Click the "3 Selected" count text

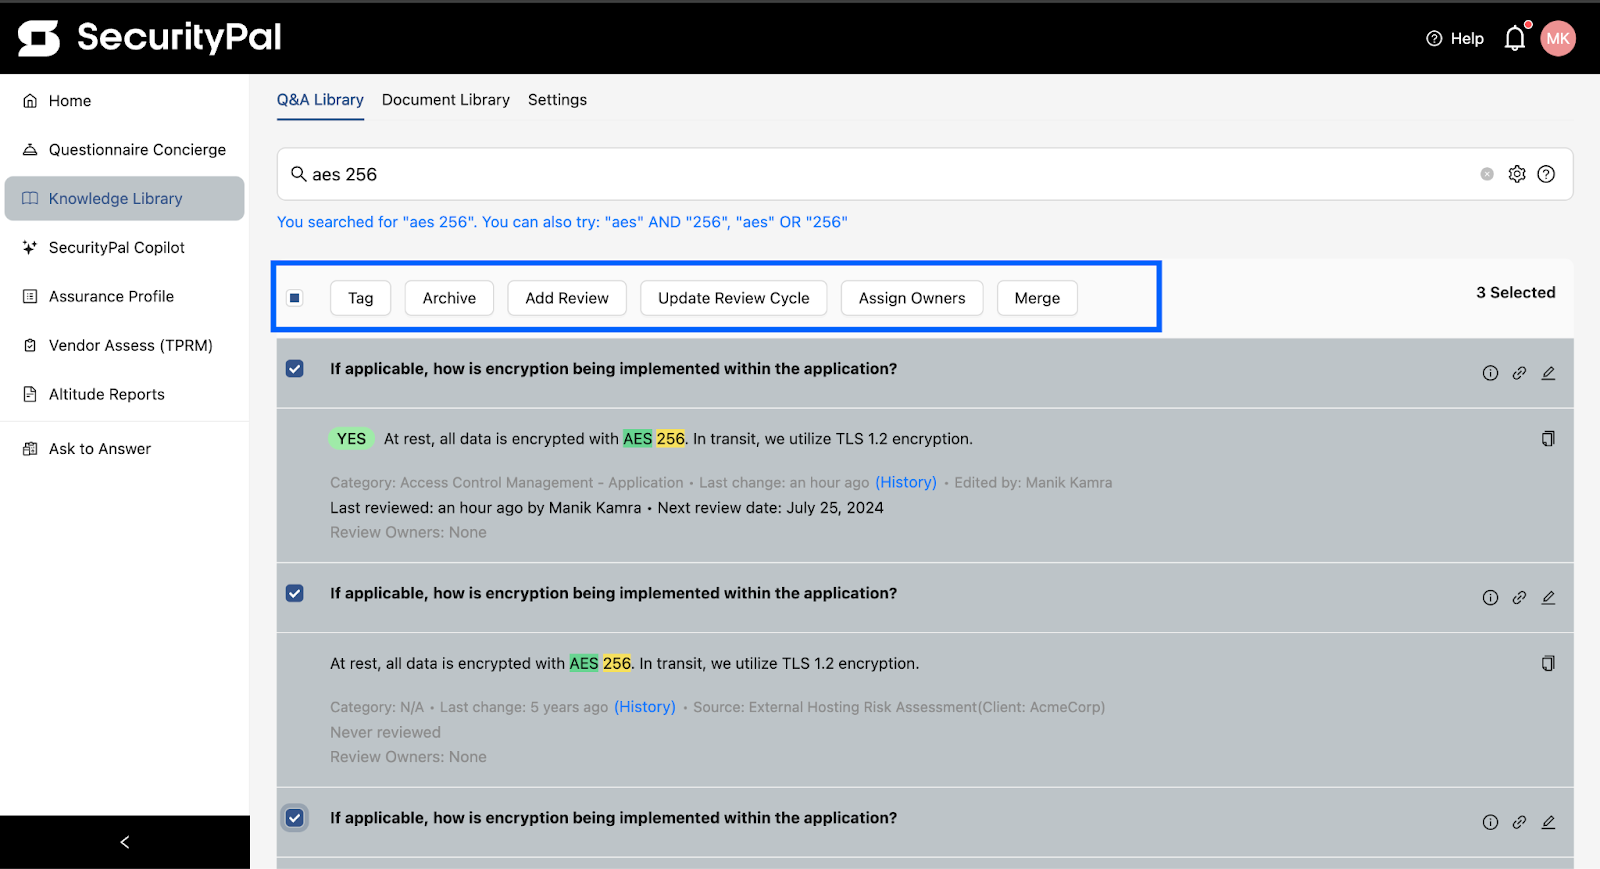(1516, 293)
